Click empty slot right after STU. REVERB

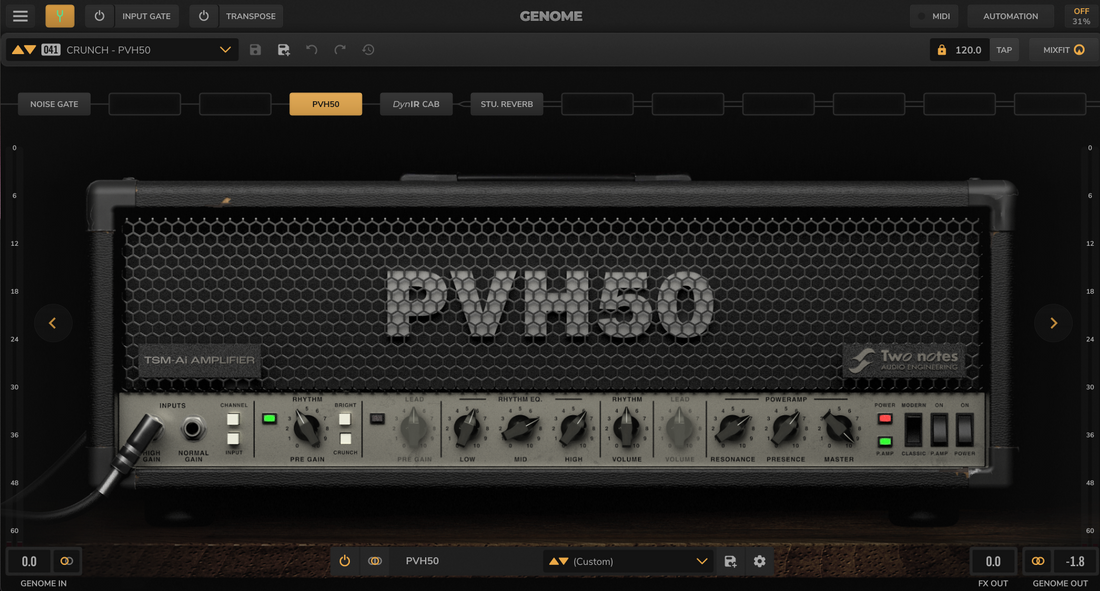point(597,104)
